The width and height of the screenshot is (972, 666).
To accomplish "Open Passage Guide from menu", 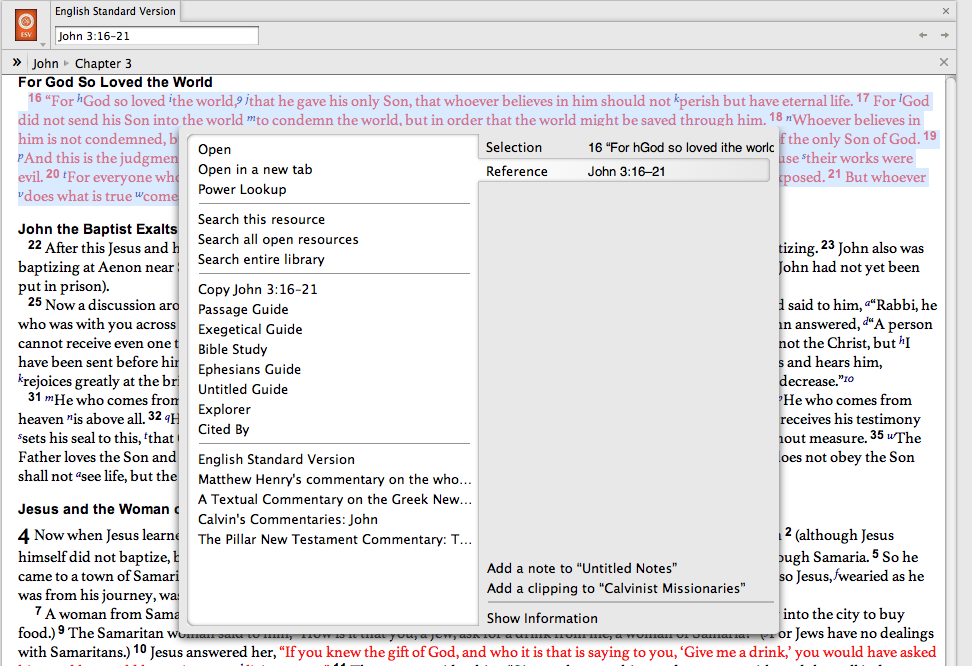I will pyautogui.click(x=243, y=309).
